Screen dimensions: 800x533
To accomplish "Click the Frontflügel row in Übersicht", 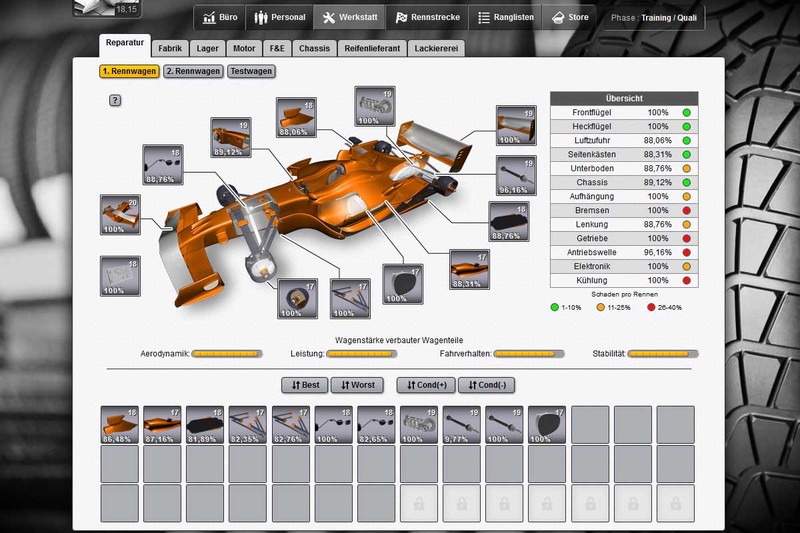I will tap(624, 113).
